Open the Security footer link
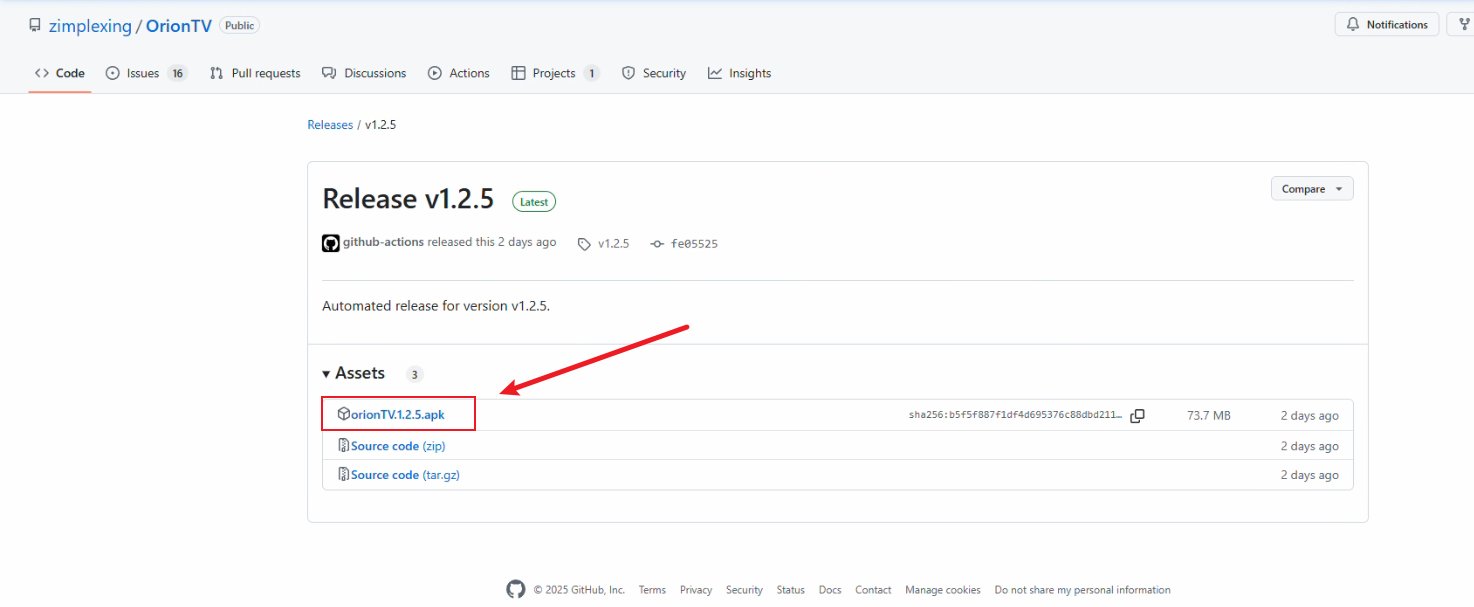 pos(744,590)
